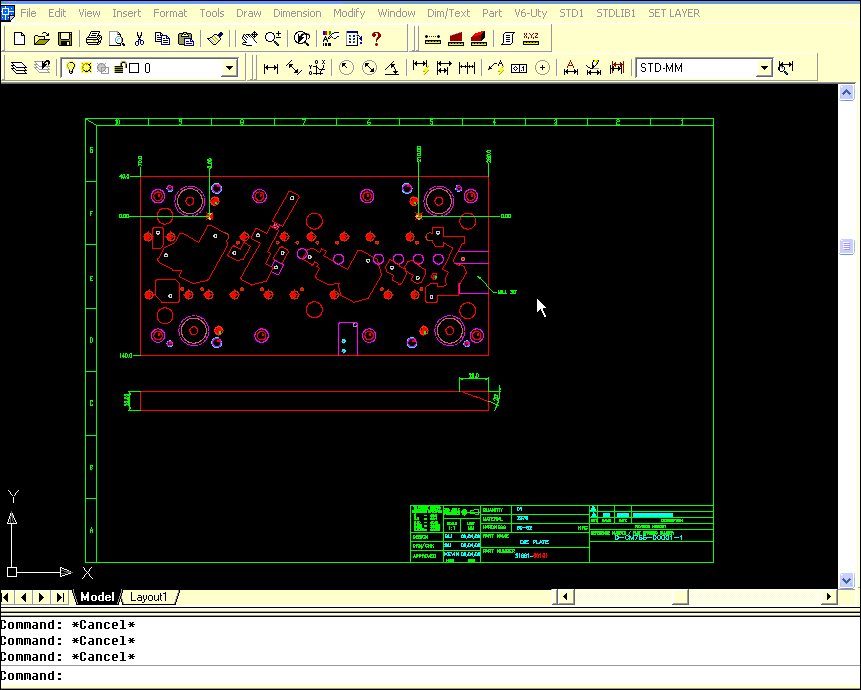
Task: Open the Draw menu
Action: [249, 13]
